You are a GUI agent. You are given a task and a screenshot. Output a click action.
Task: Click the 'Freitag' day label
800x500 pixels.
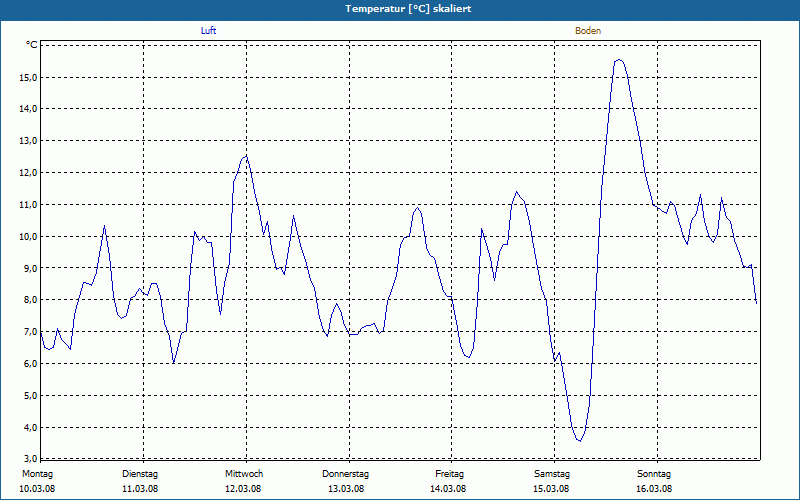point(449,474)
